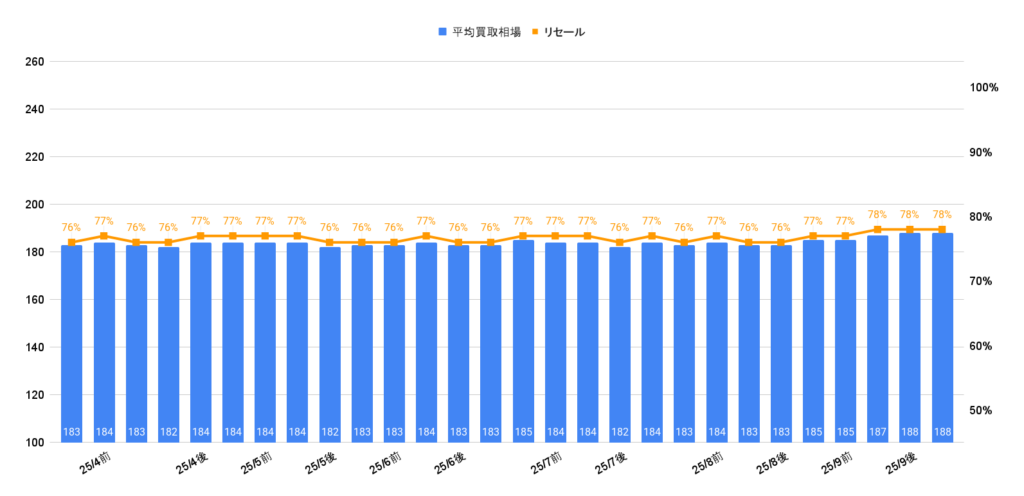The image size is (1024, 496).
Task: Click the leftmost bar labeled 183
Action: click(x=72, y=340)
